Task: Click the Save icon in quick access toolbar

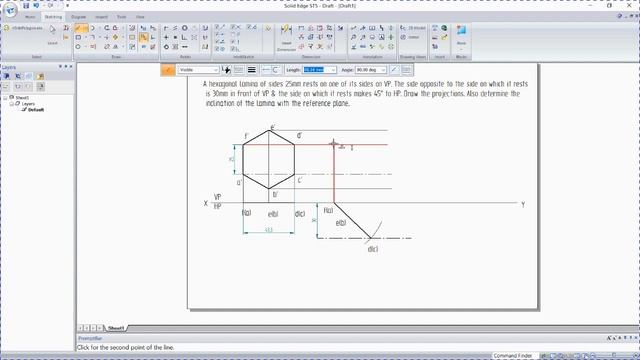Action: coord(26,6)
